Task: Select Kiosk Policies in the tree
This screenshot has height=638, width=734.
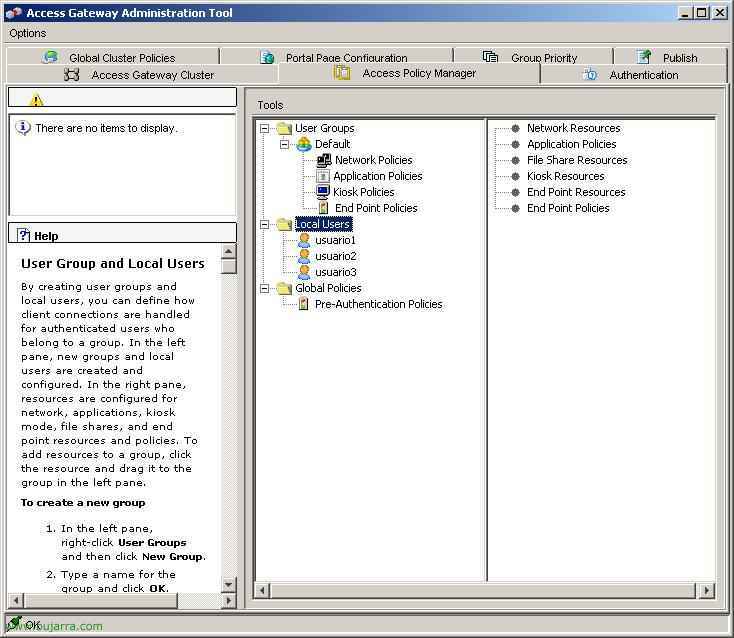Action: [x=364, y=192]
